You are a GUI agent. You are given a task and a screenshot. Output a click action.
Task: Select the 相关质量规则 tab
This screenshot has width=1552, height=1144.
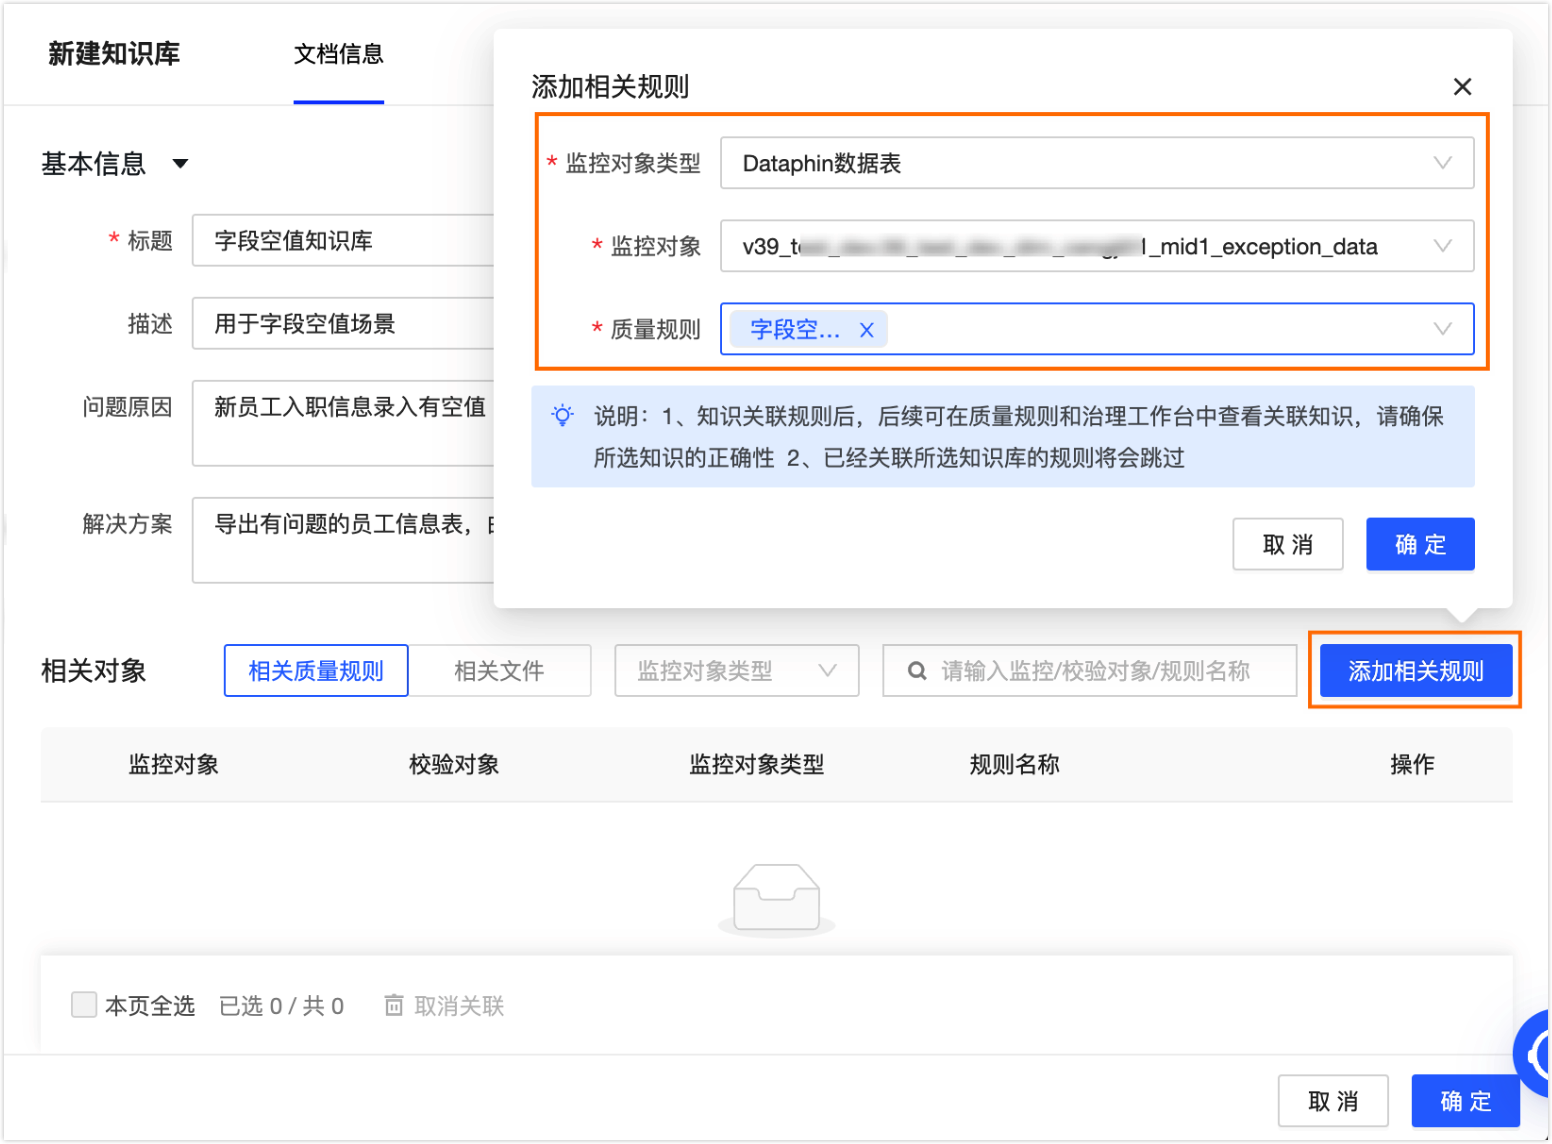point(316,671)
